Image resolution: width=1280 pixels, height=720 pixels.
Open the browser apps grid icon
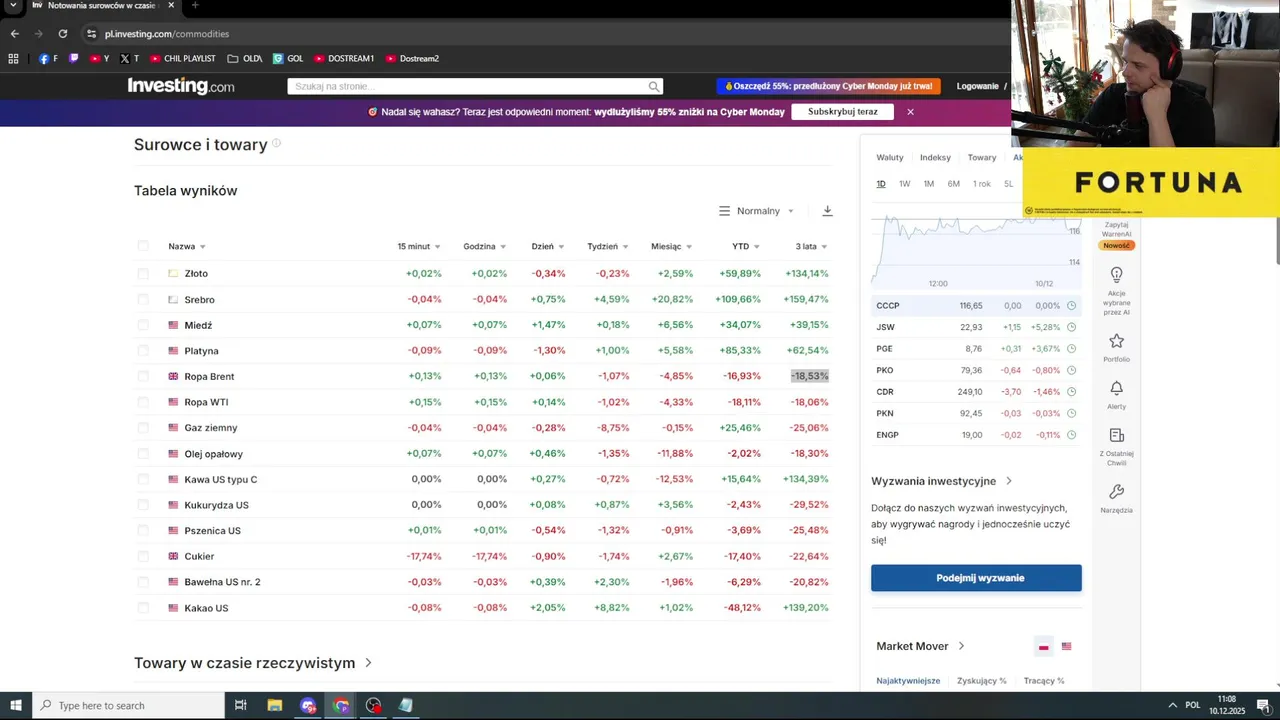pos(13,58)
